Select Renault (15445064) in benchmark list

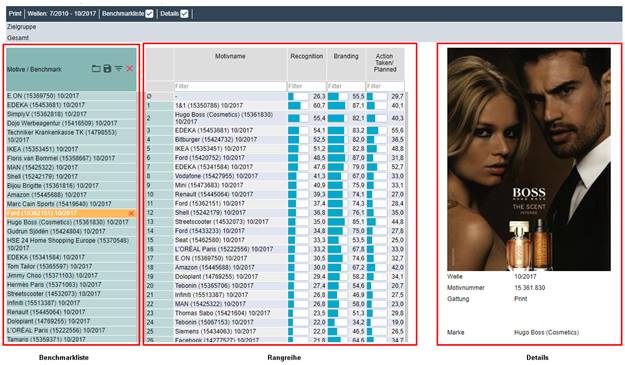pyautogui.click(x=71, y=312)
